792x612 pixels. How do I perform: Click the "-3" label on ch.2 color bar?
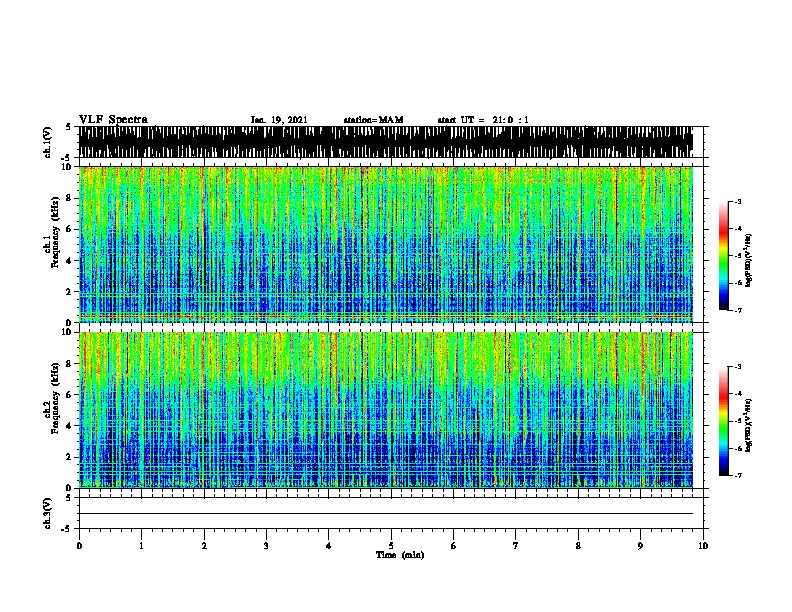click(x=738, y=367)
